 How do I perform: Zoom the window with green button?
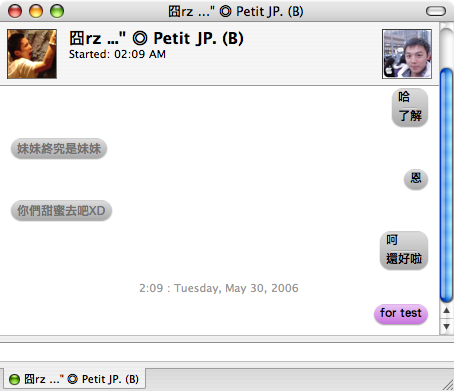coord(57,11)
